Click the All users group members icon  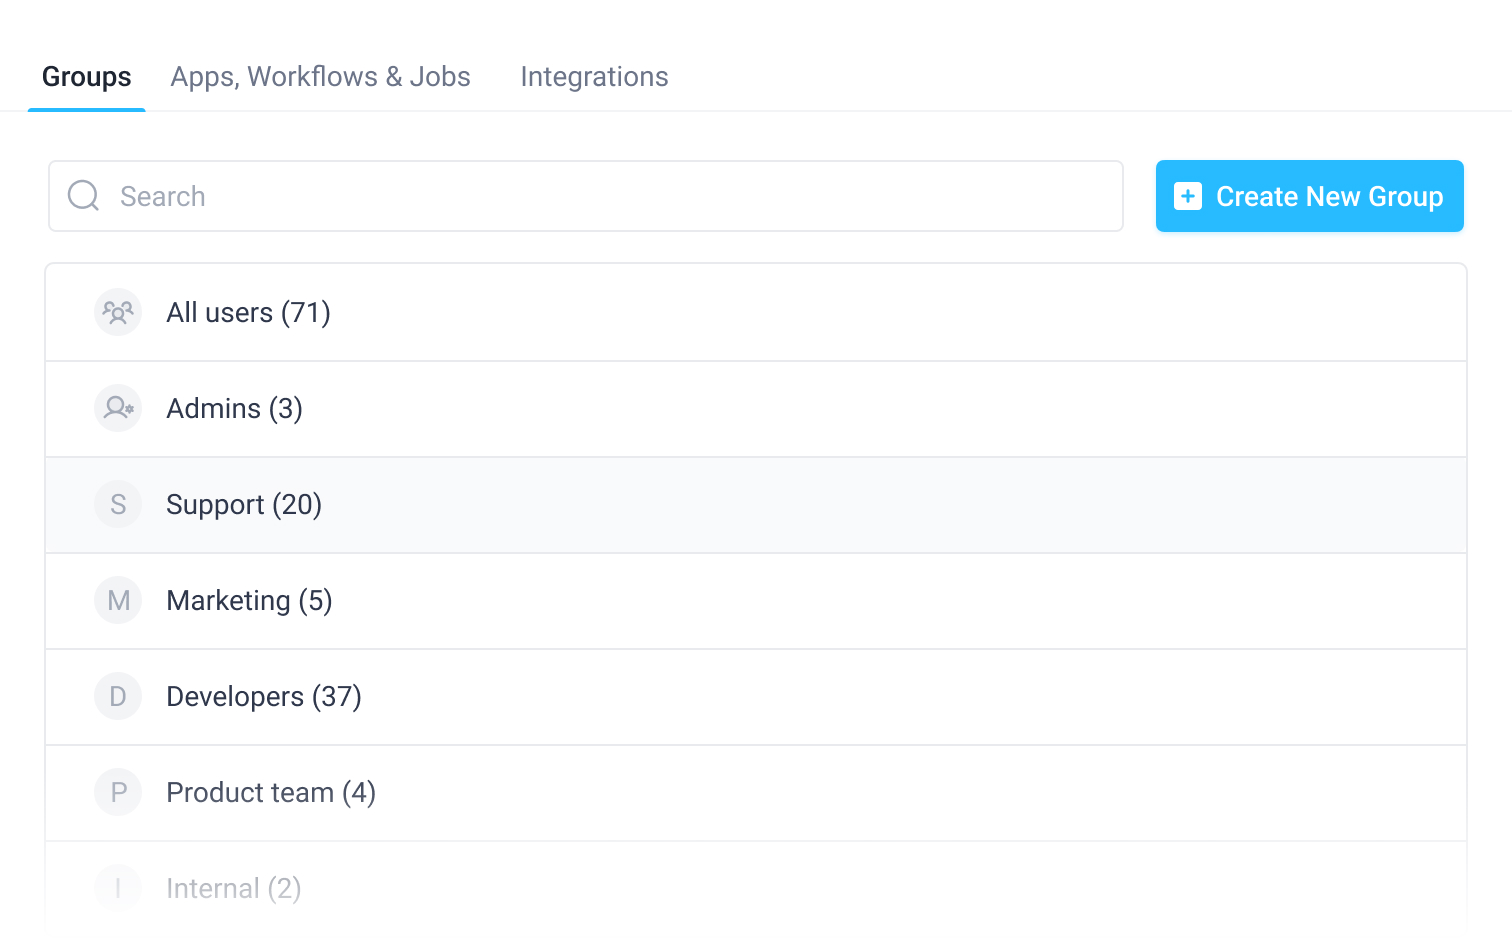tap(118, 312)
